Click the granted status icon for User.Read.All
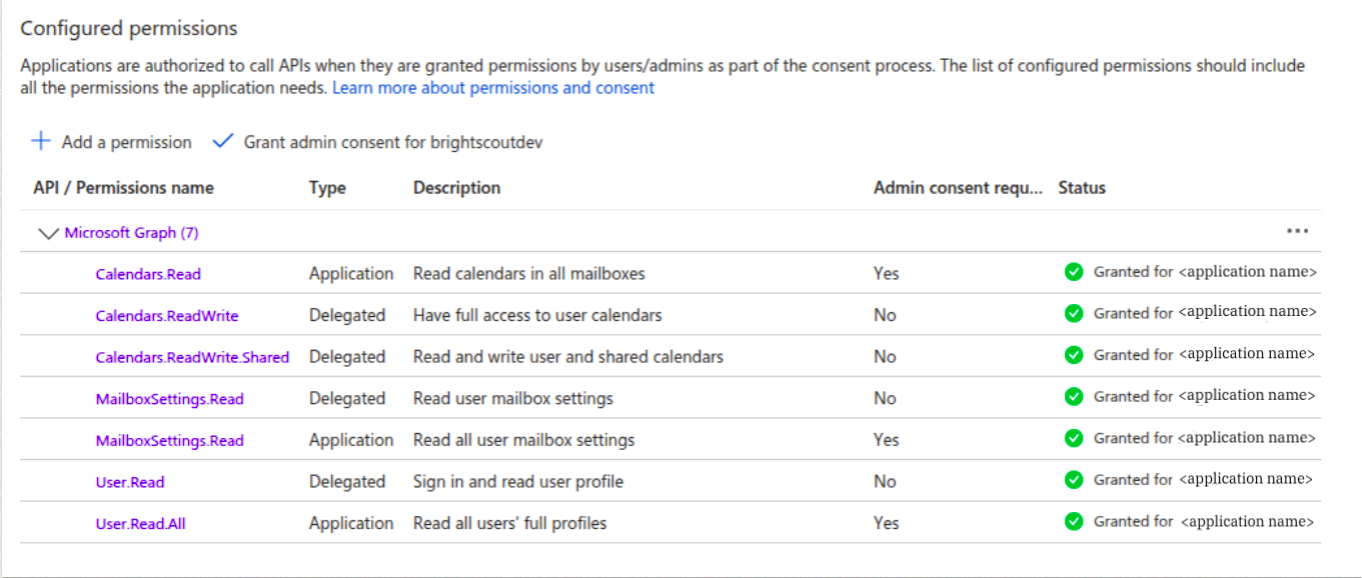 pyautogui.click(x=1072, y=521)
